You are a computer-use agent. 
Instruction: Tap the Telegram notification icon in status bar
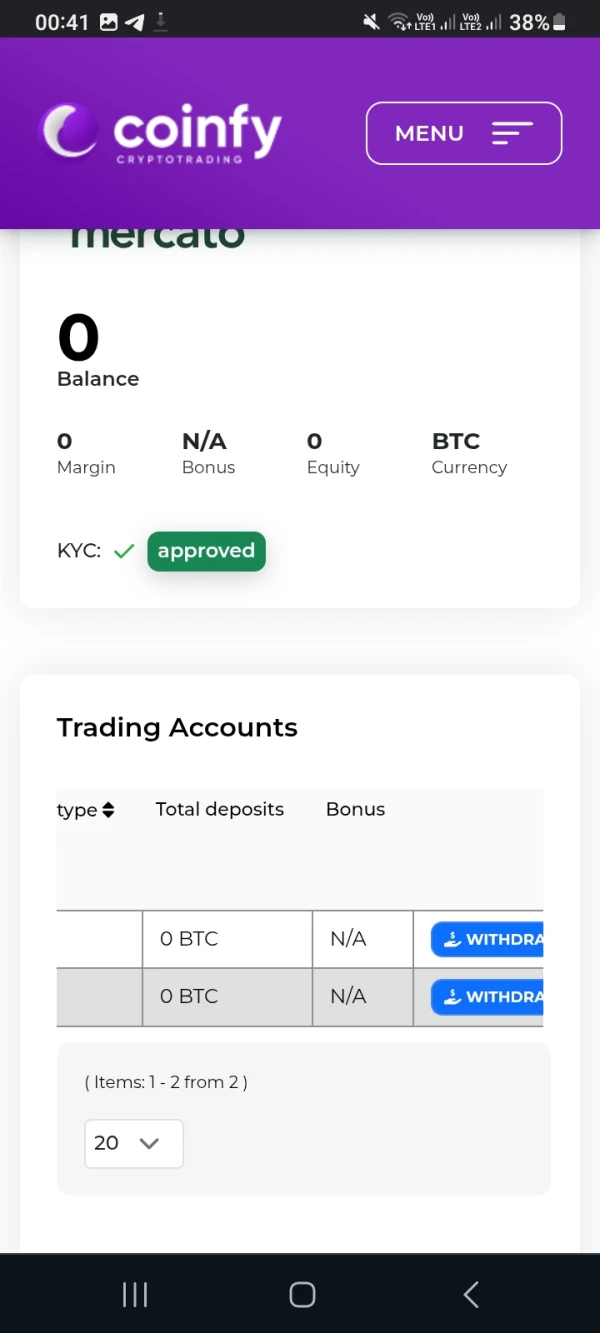point(135,22)
